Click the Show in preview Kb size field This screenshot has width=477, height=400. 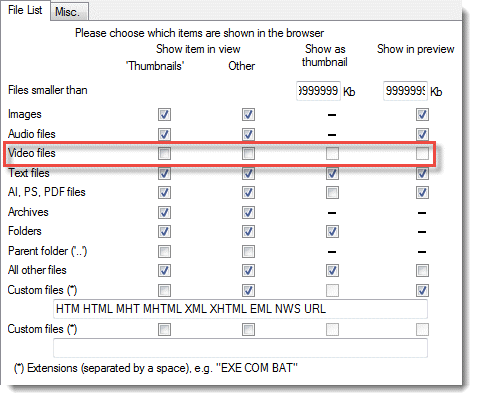(x=405, y=91)
